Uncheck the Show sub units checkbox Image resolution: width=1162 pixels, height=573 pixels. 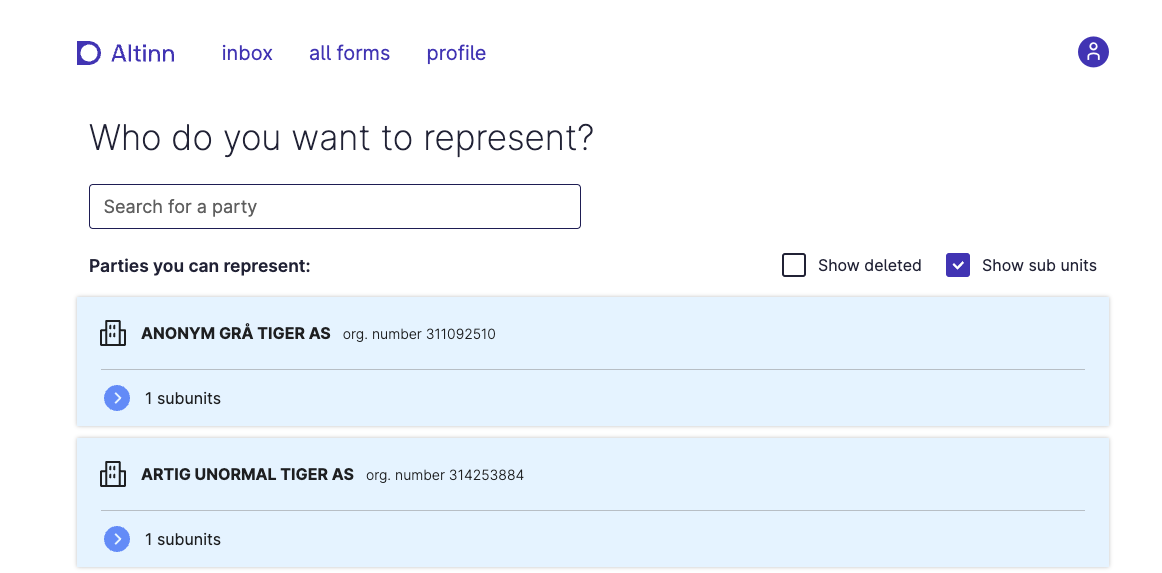(x=958, y=265)
